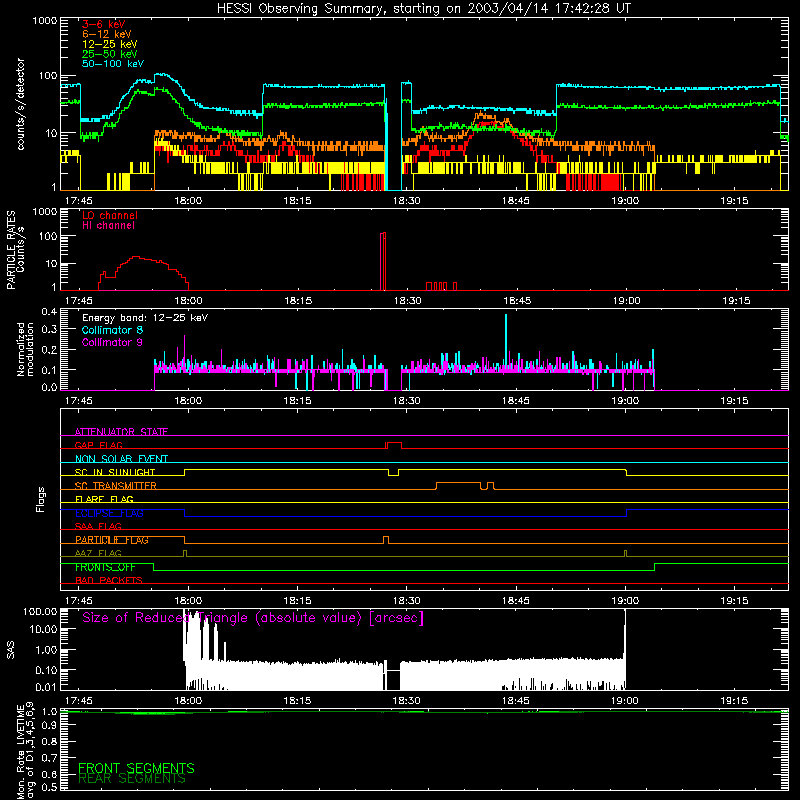The width and height of the screenshot is (800, 800).
Task: Click the GAP FLAG raised step near 18:28
Action: pyautogui.click(x=394, y=443)
